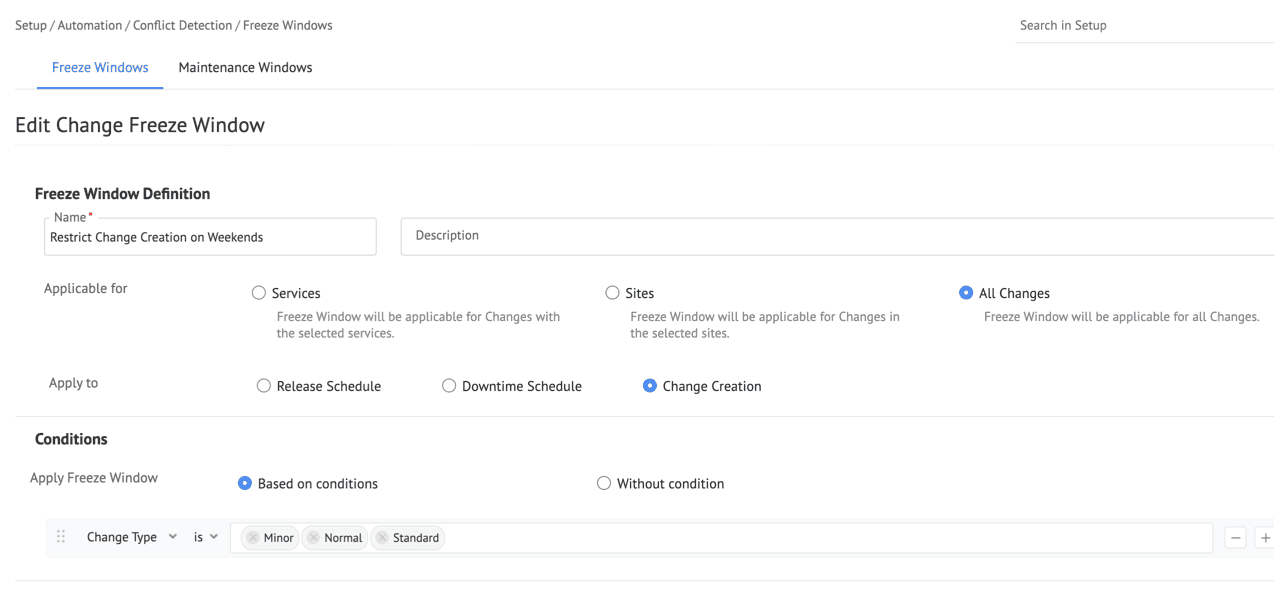The height and width of the screenshot is (590, 1275).
Task: Choose Sites as applicable scope
Action: 613,293
